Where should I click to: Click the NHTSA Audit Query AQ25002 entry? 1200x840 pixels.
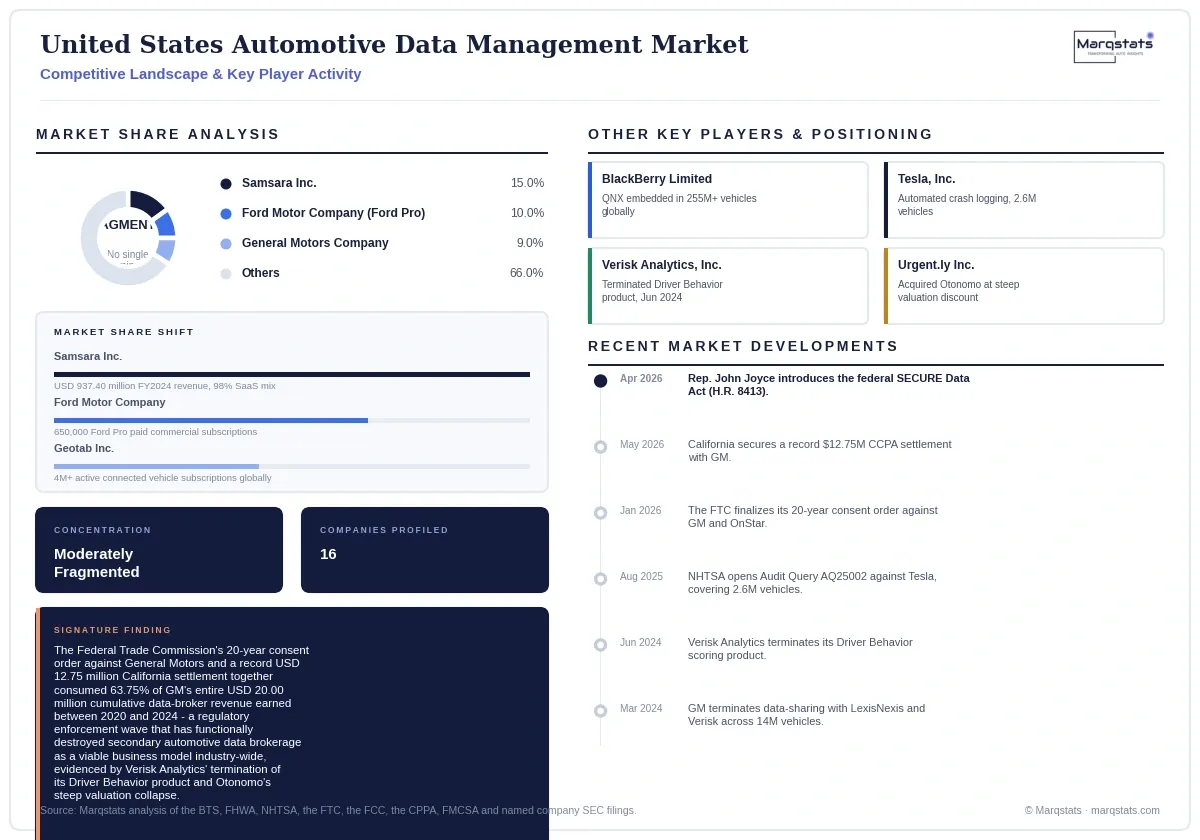click(x=812, y=583)
